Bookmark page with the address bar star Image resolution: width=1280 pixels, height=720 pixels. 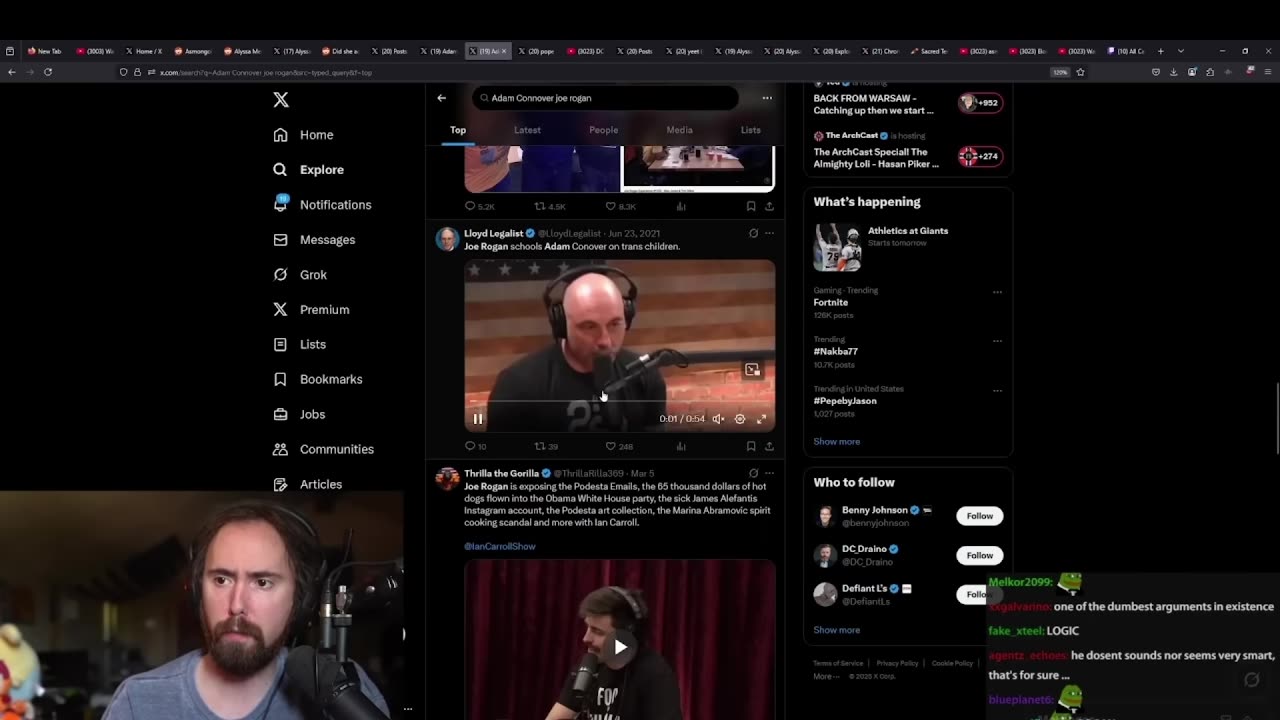tap(1080, 72)
